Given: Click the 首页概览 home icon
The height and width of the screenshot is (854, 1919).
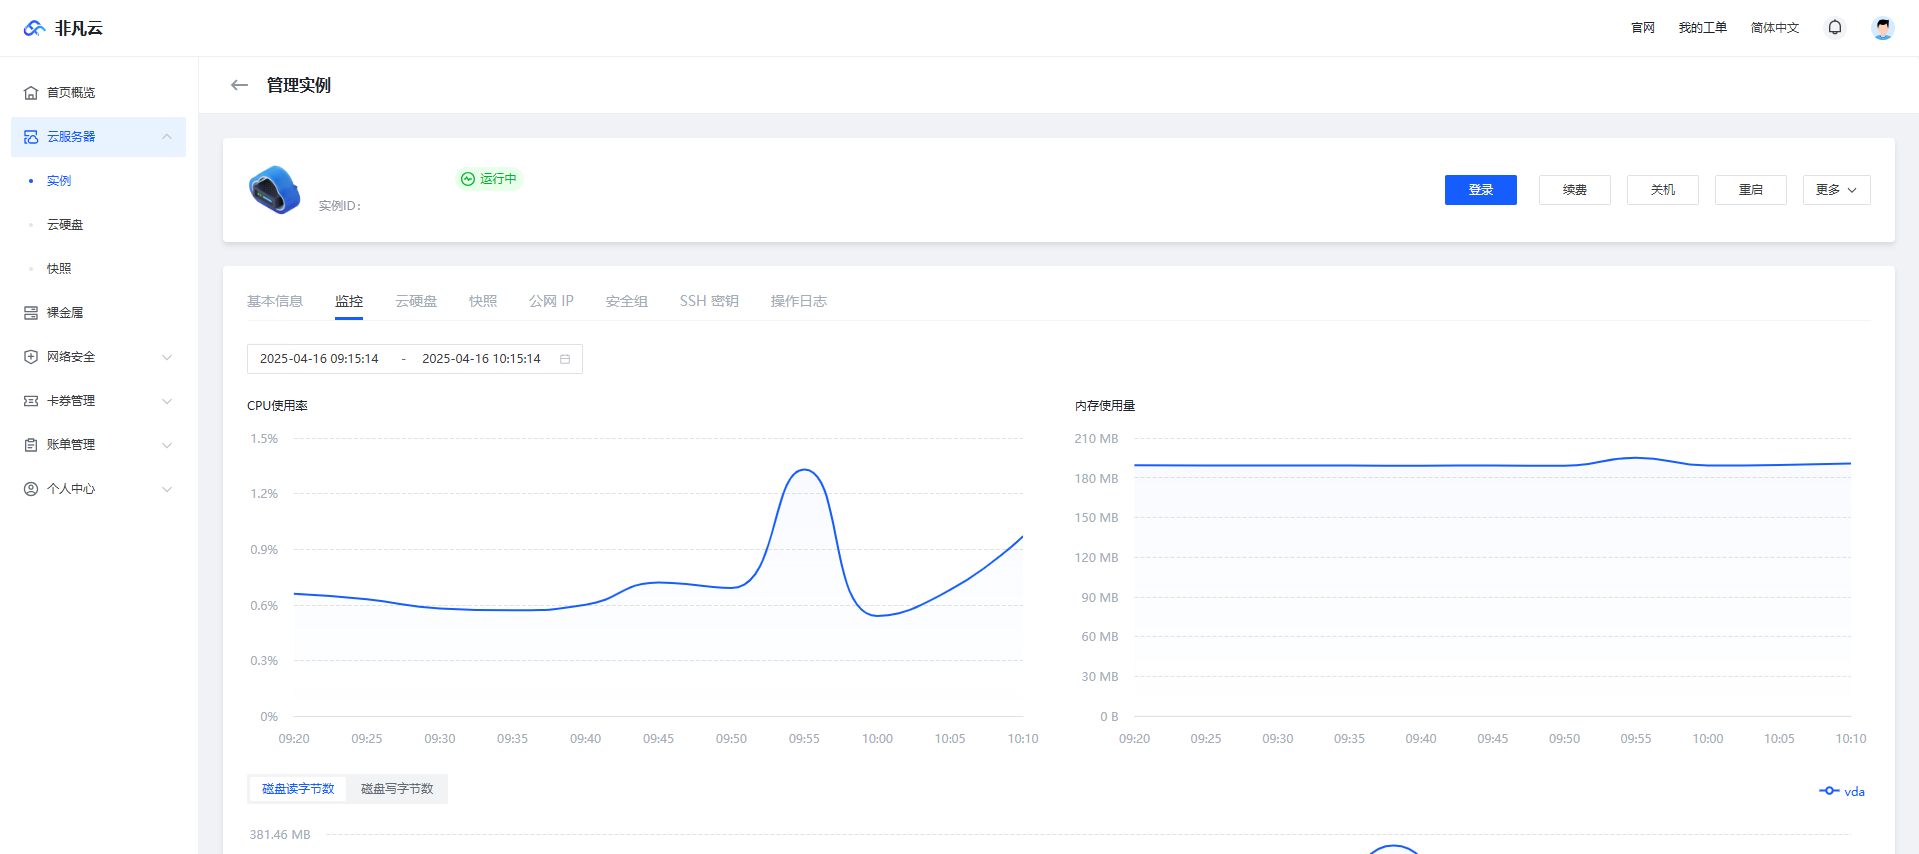Looking at the screenshot, I should pos(31,93).
